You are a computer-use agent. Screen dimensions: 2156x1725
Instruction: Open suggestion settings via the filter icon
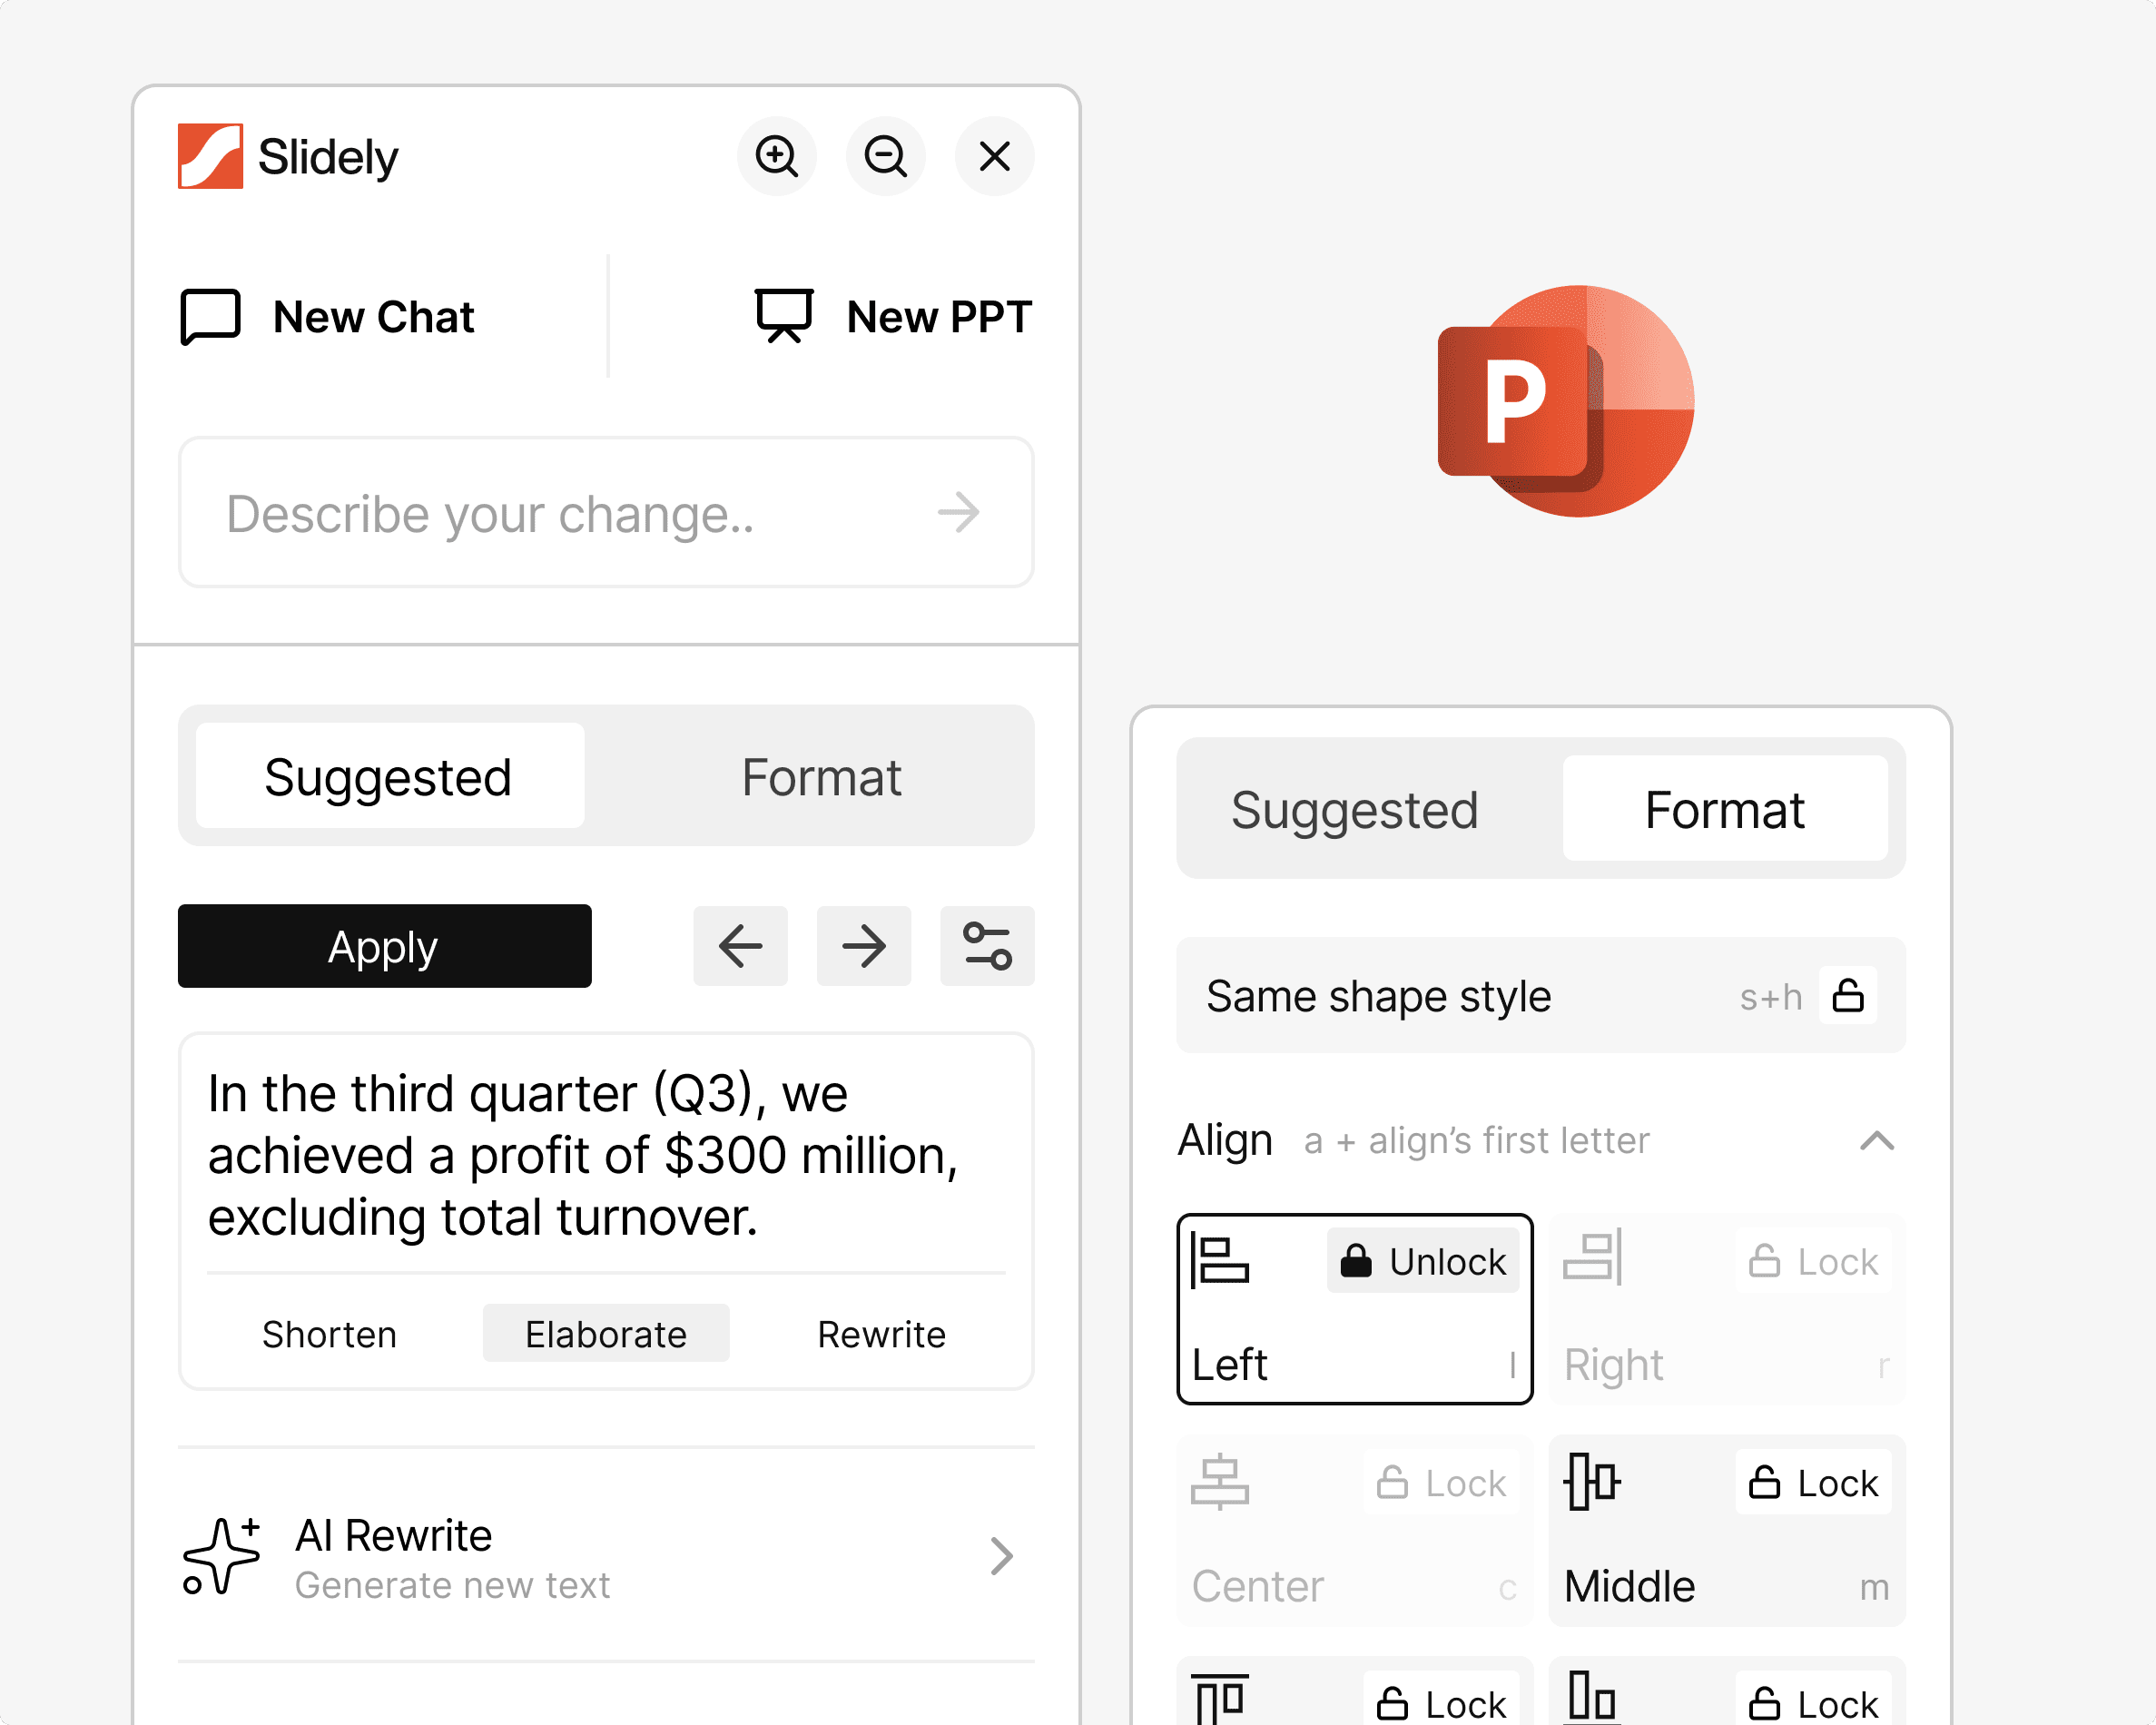[x=987, y=946]
